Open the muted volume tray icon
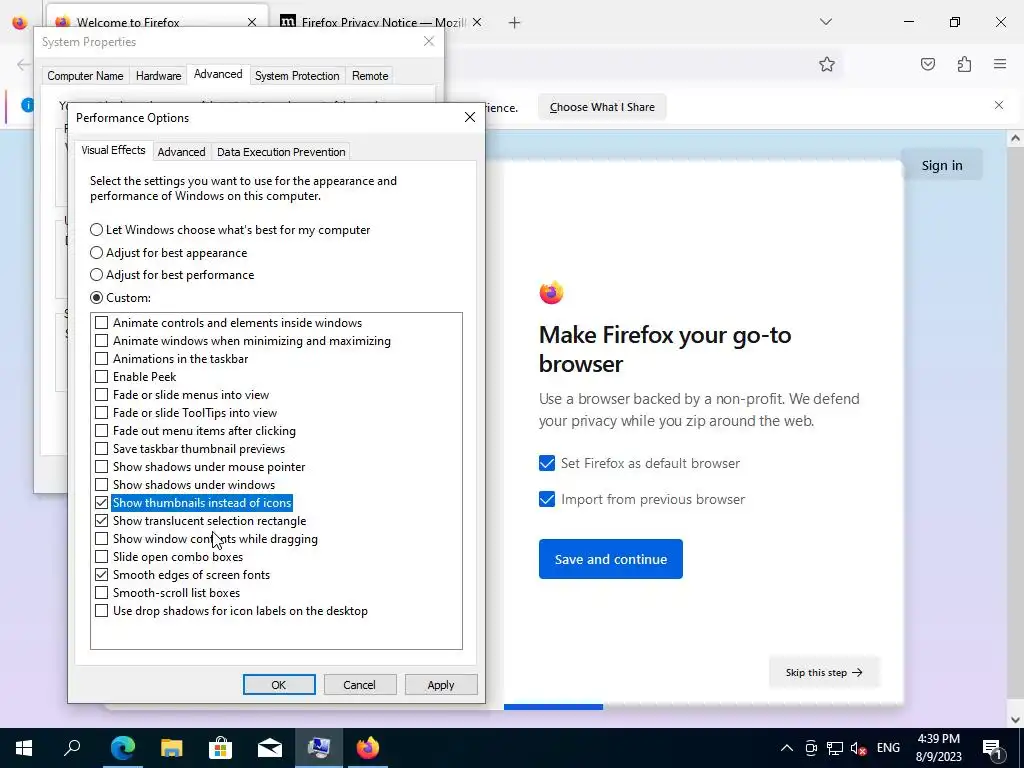 pos(859,748)
